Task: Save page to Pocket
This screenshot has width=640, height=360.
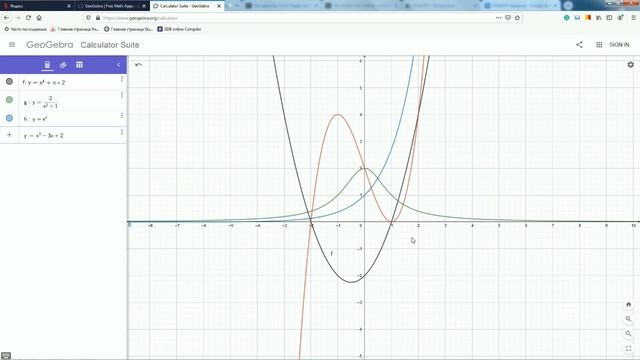Action: coord(508,18)
